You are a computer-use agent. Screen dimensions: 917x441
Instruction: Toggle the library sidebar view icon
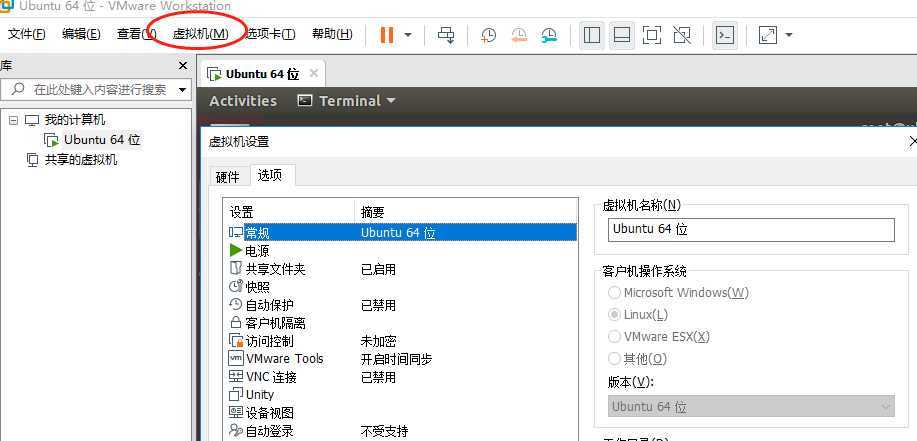(592, 35)
